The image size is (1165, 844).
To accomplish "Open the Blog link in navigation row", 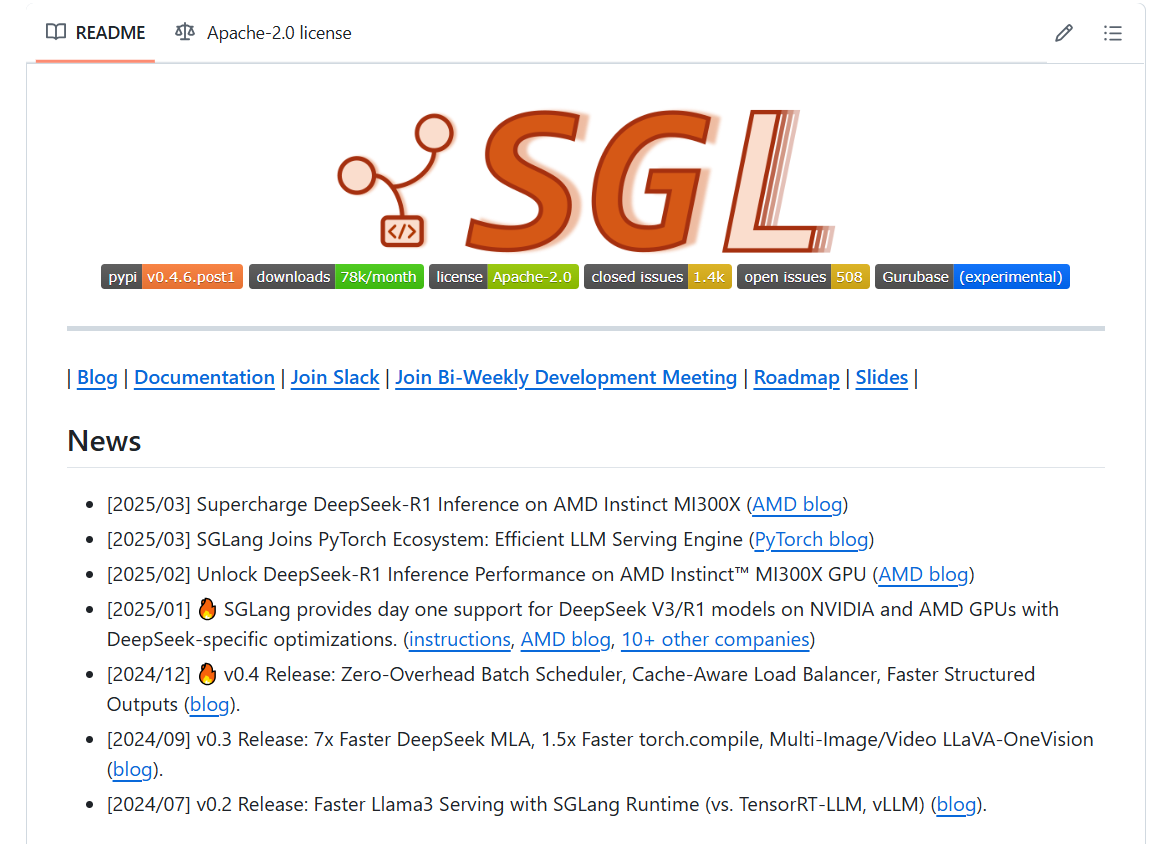I will click(97, 377).
